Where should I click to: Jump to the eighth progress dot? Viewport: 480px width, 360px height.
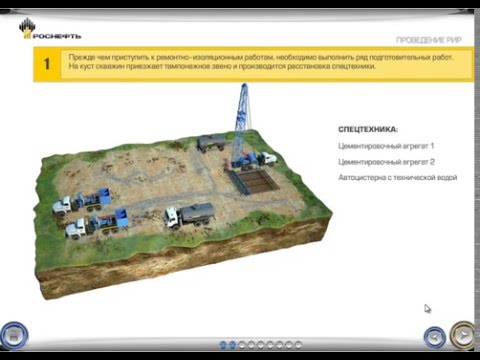289,345
